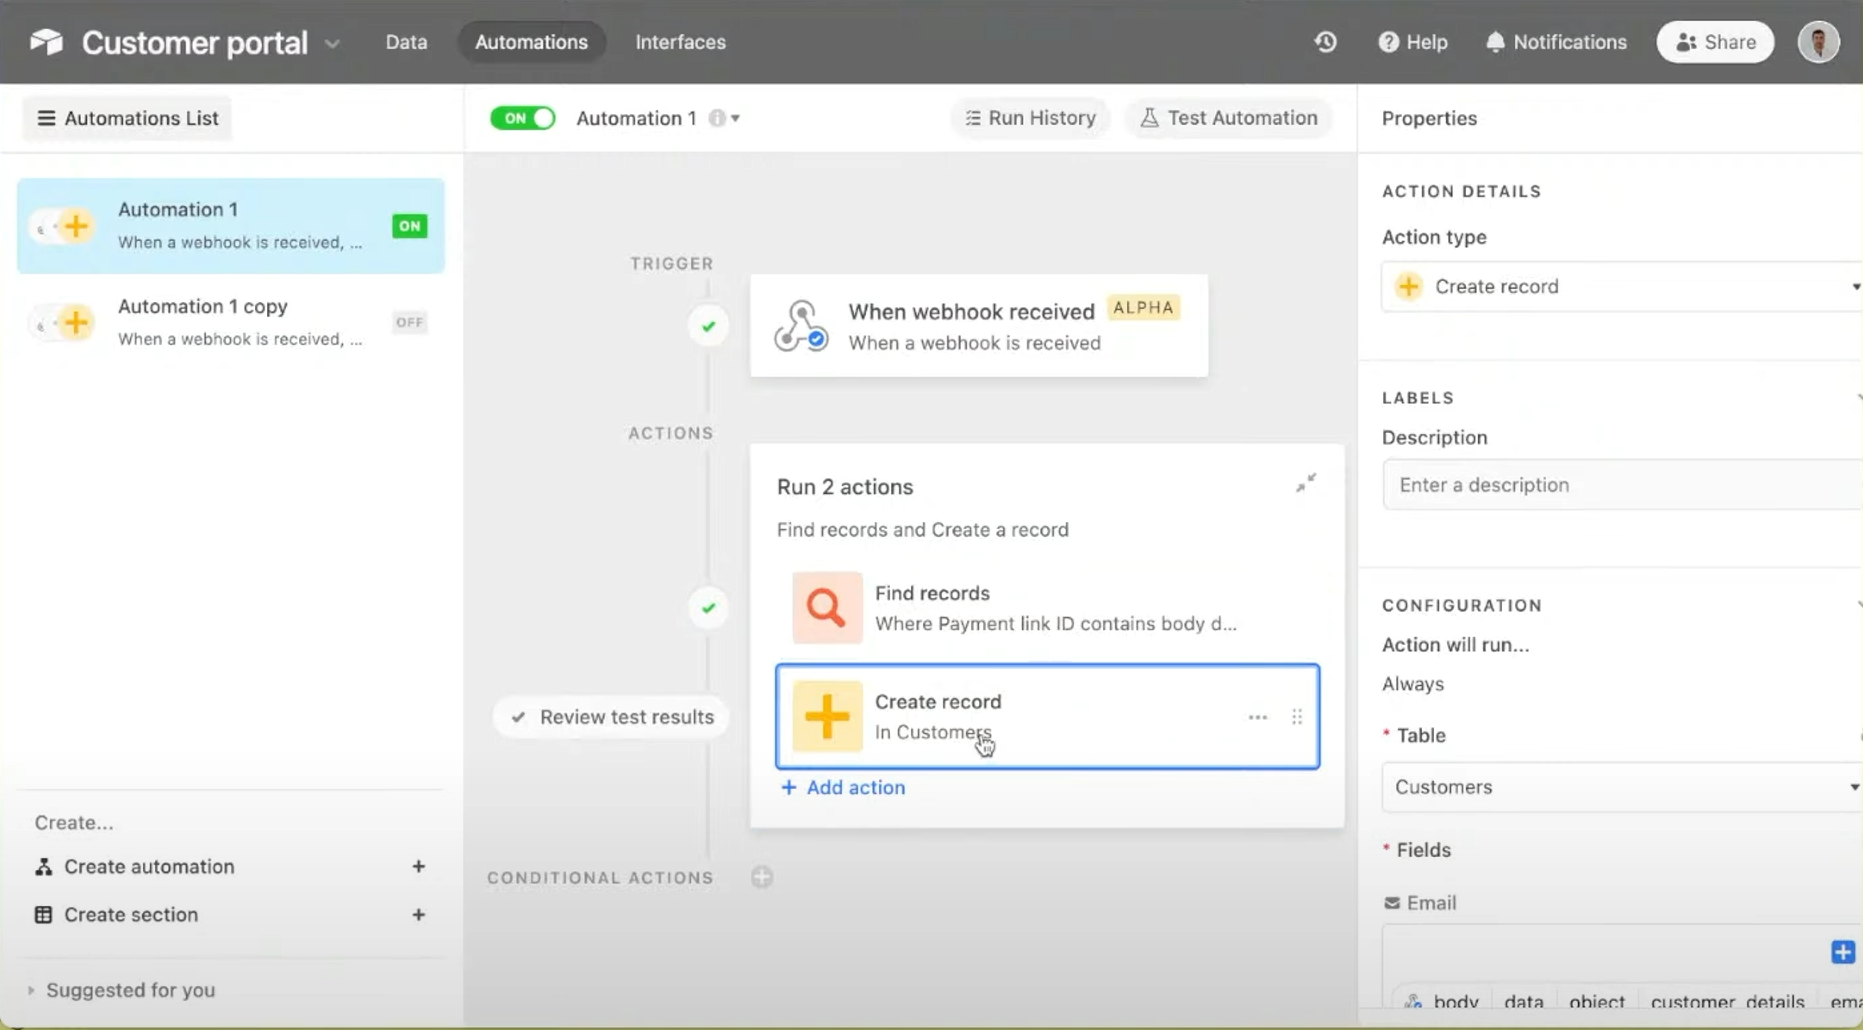Toggle Automation 1 off using the ON switch
The width and height of the screenshot is (1863, 1030).
click(x=522, y=118)
